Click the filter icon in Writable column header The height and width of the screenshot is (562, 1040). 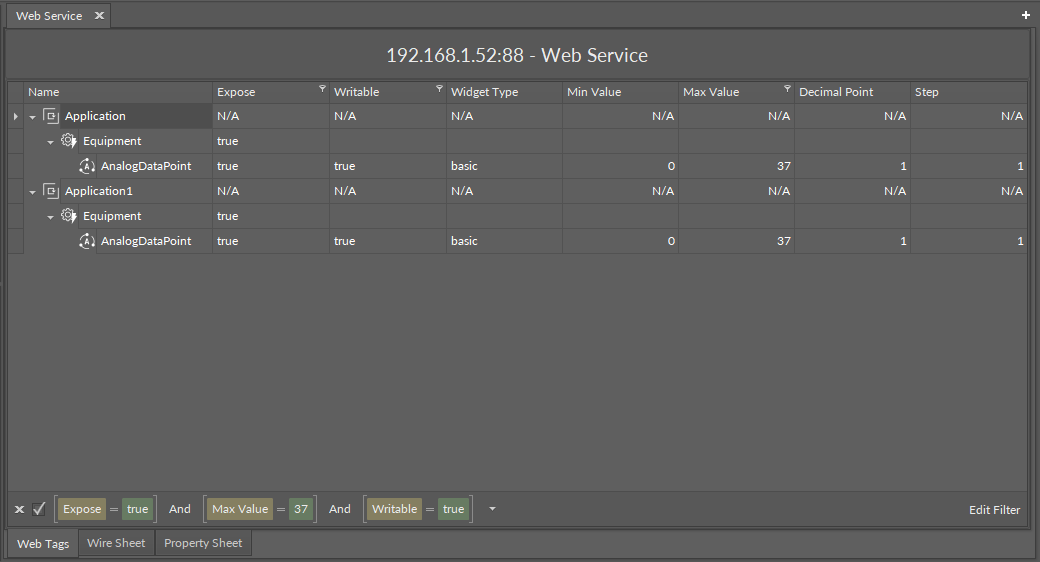coord(439,89)
